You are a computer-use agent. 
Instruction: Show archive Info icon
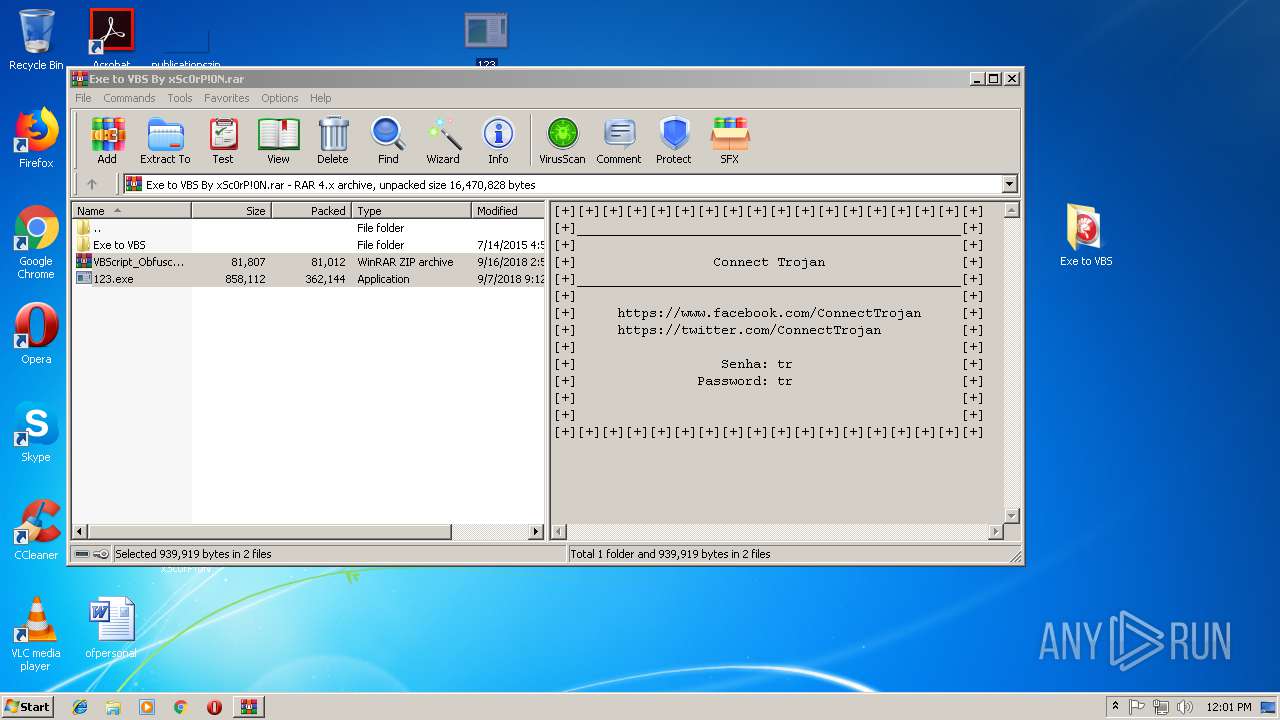point(498,140)
